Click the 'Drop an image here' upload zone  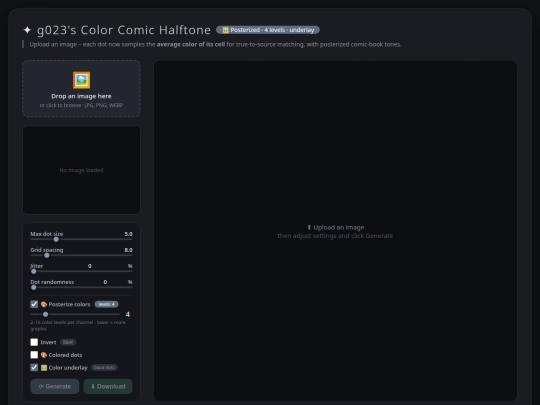point(81,89)
